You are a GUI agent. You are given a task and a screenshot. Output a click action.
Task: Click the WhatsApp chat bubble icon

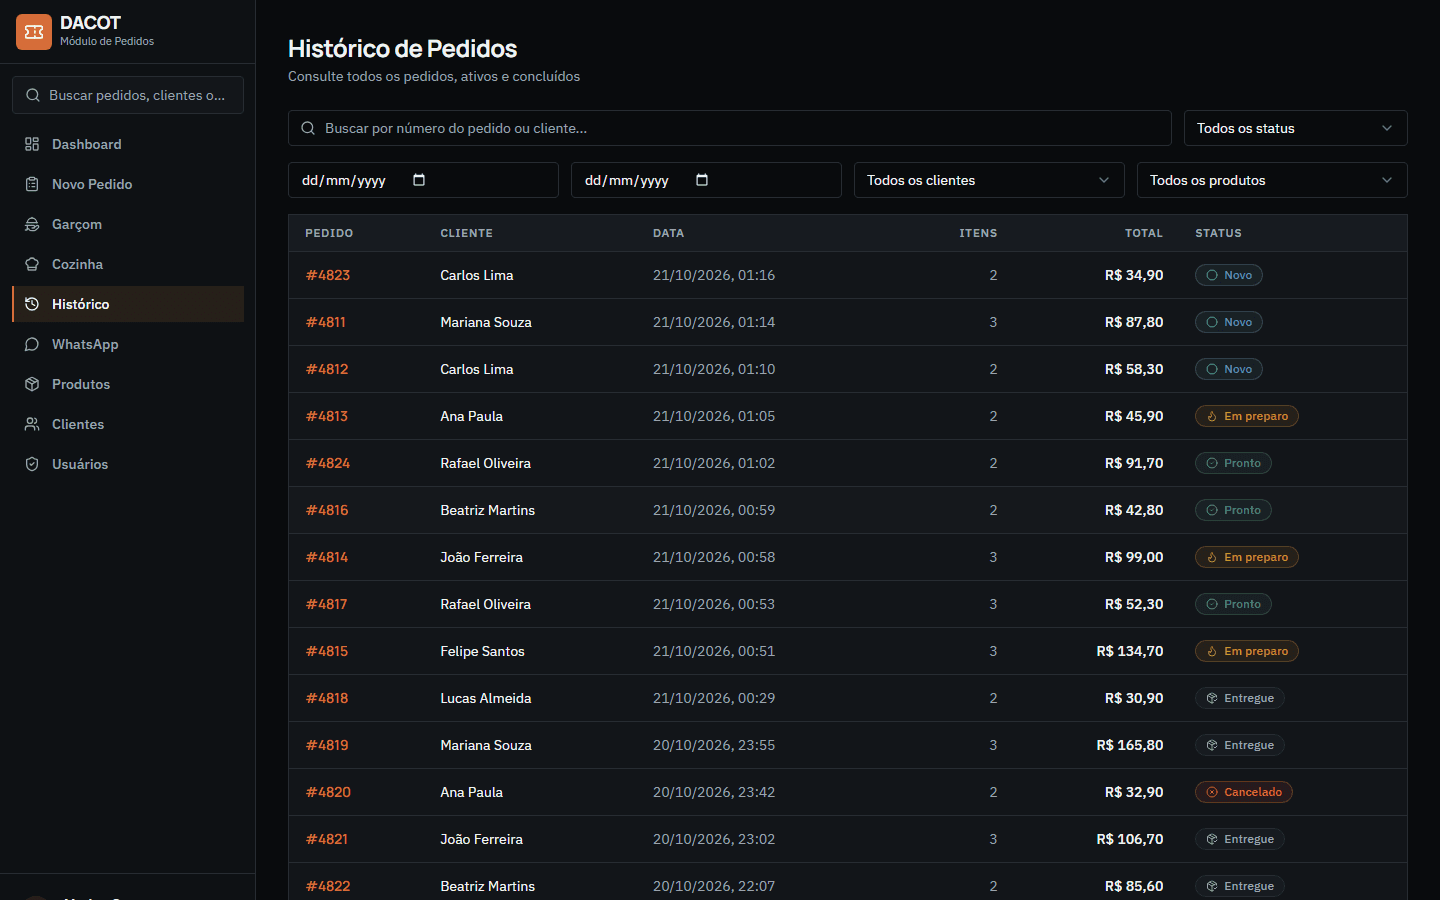tap(32, 344)
